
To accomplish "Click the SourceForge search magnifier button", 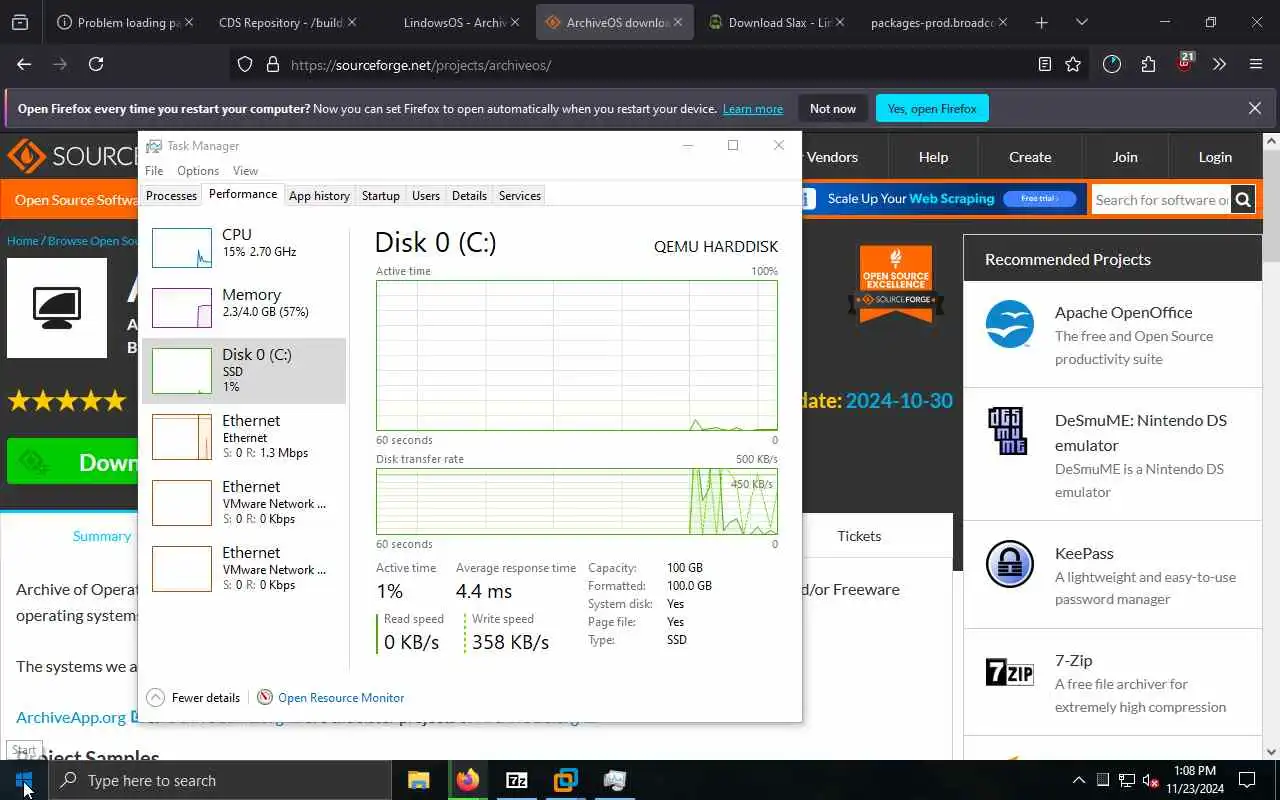I will 1242,199.
